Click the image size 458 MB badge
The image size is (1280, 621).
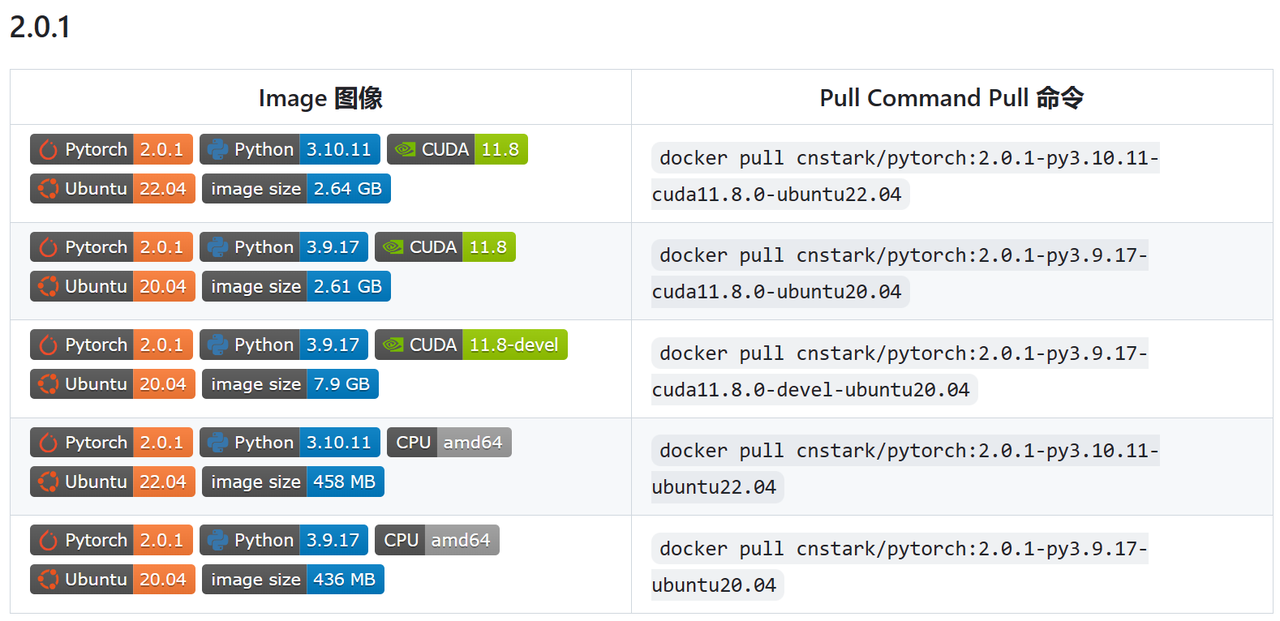click(293, 481)
